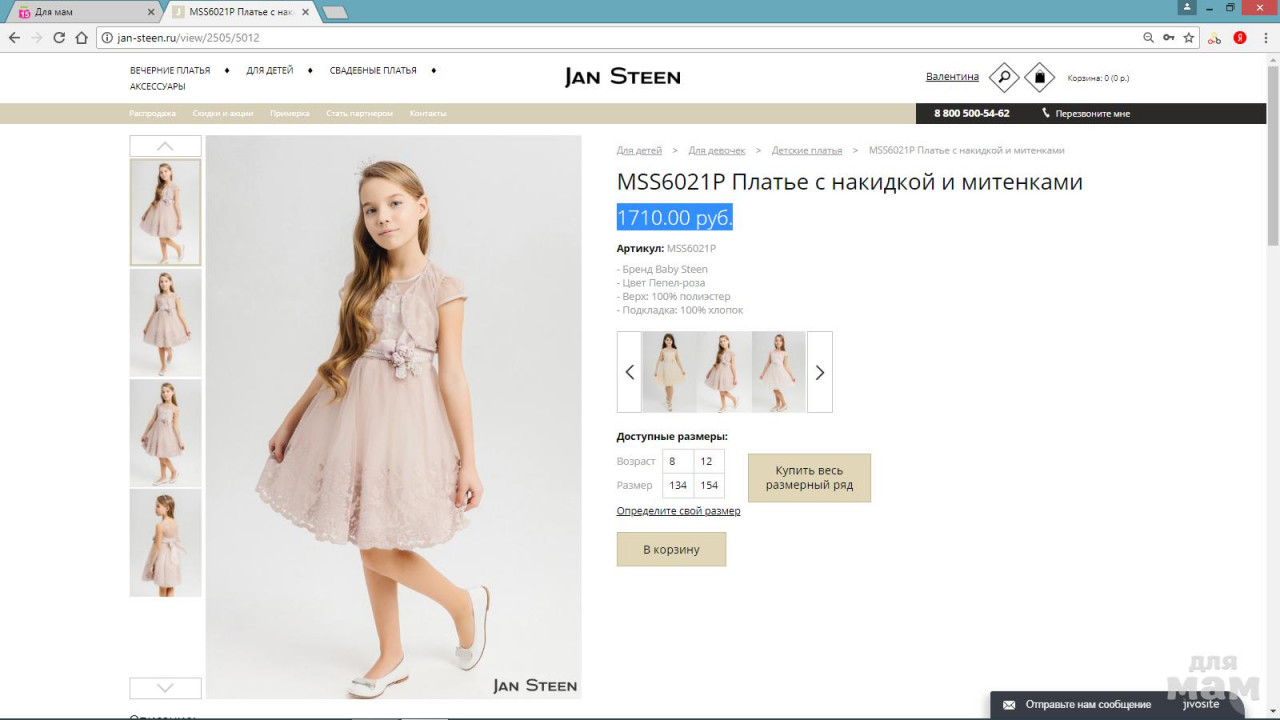This screenshot has width=1280, height=720.
Task: Click the key password icon in address bar
Action: click(1168, 38)
